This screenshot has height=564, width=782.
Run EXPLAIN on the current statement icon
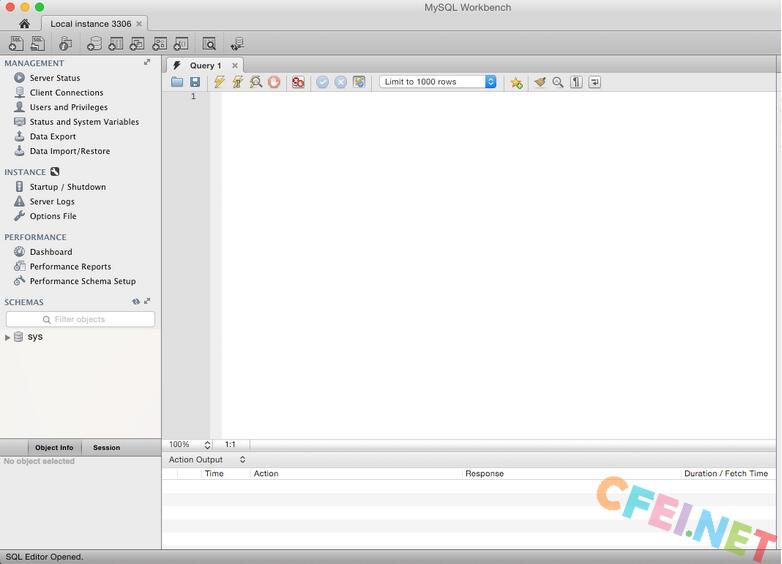point(256,82)
